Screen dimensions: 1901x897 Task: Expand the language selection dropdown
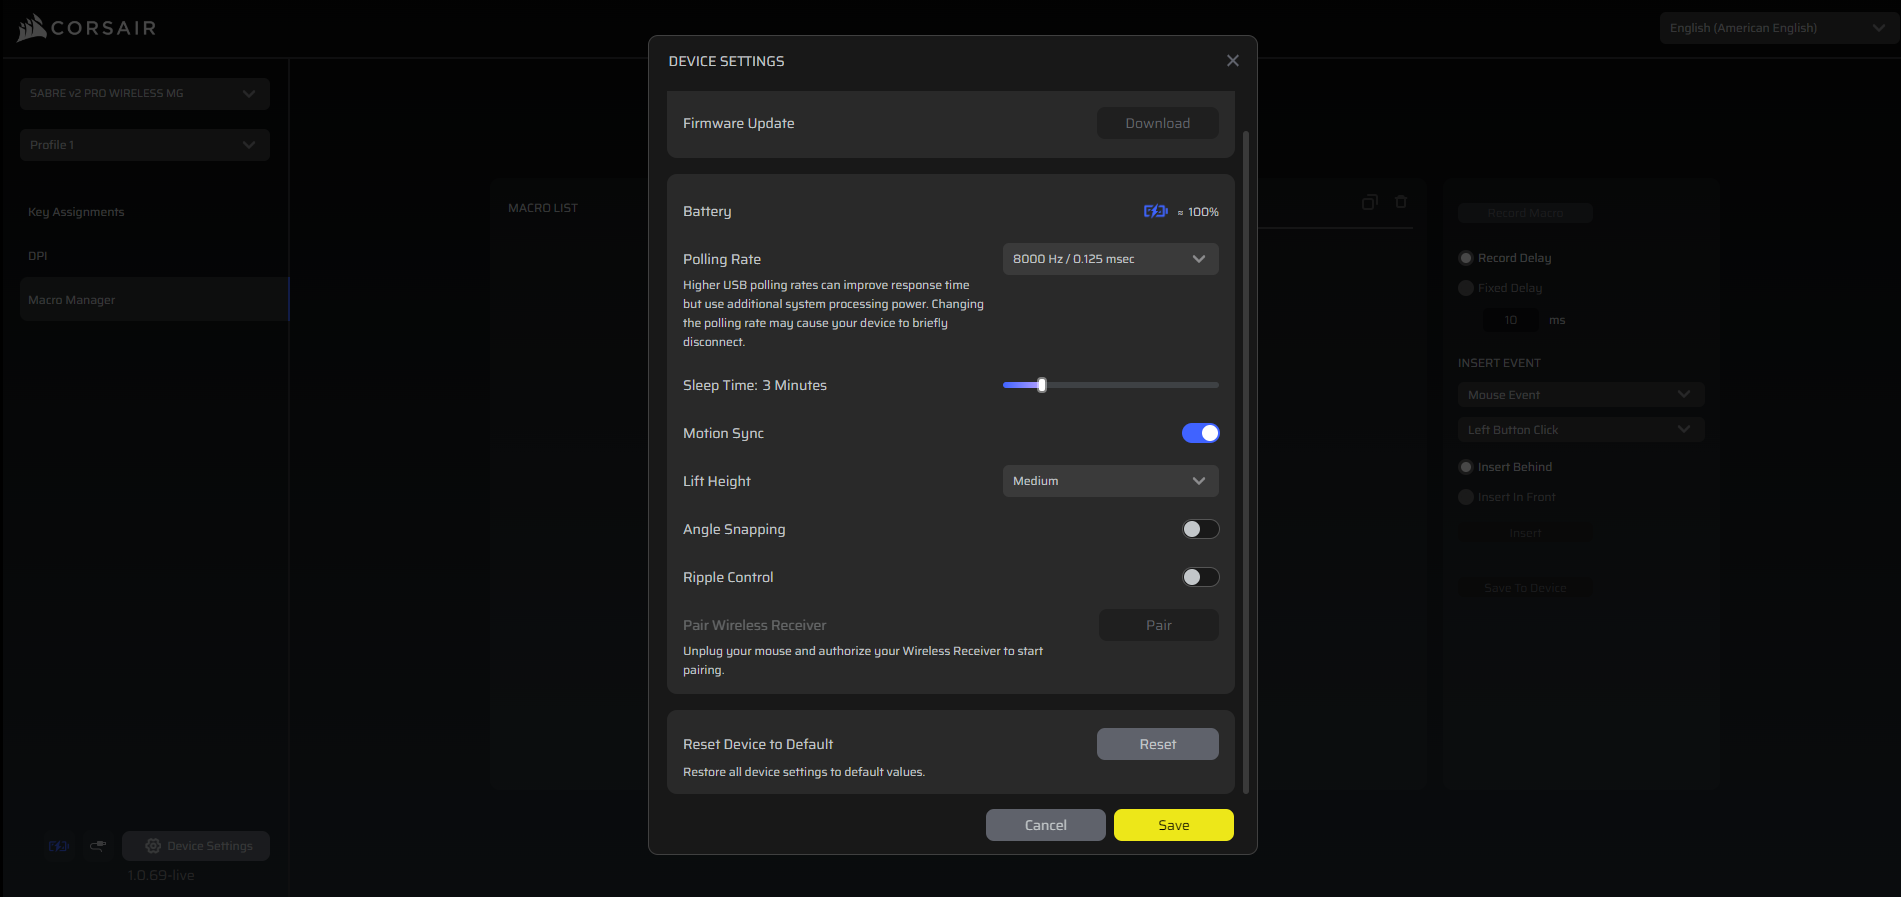coord(1776,28)
